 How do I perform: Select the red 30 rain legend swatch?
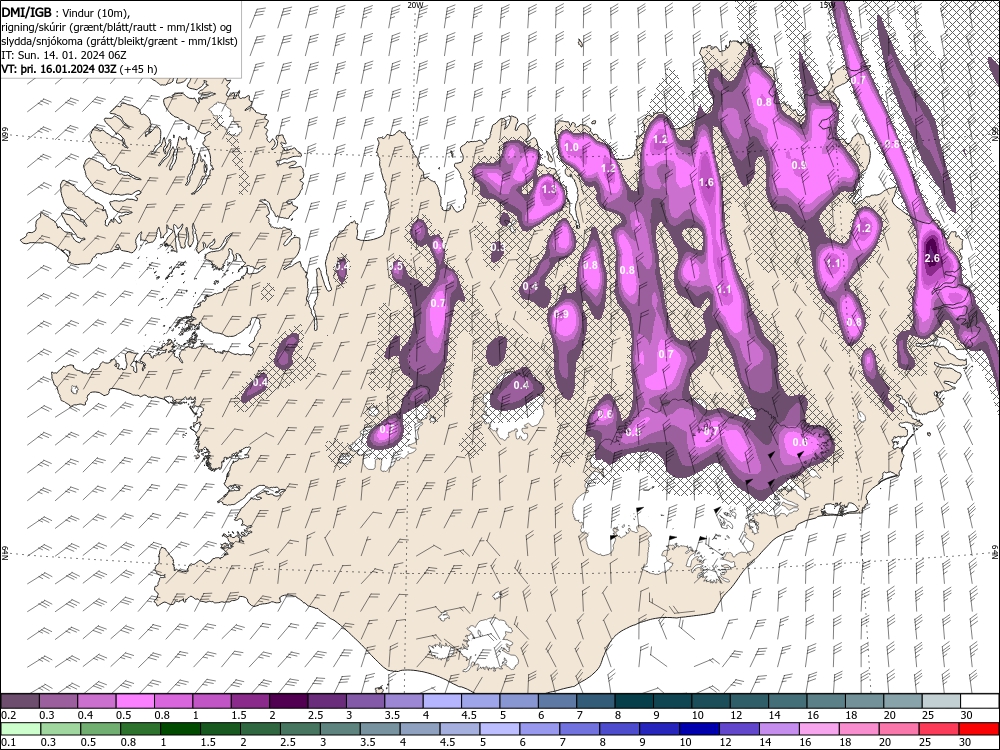click(x=979, y=729)
